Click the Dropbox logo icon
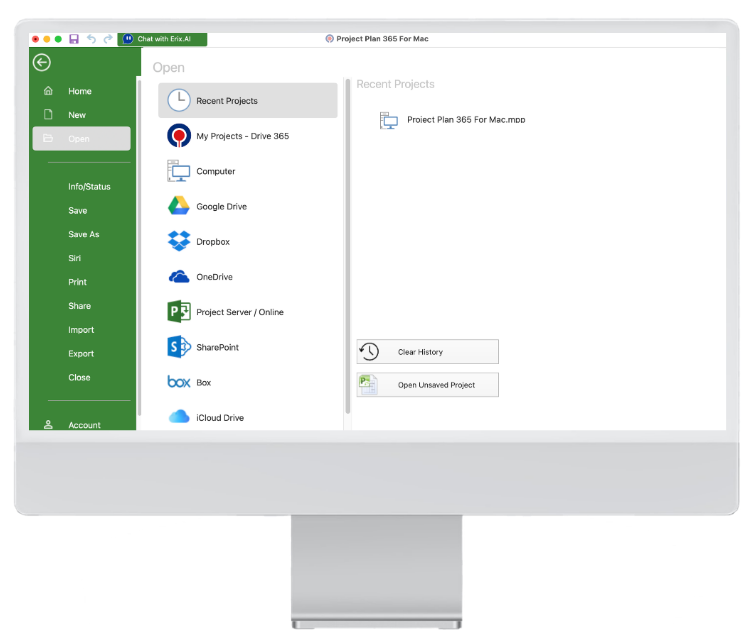 [x=179, y=241]
